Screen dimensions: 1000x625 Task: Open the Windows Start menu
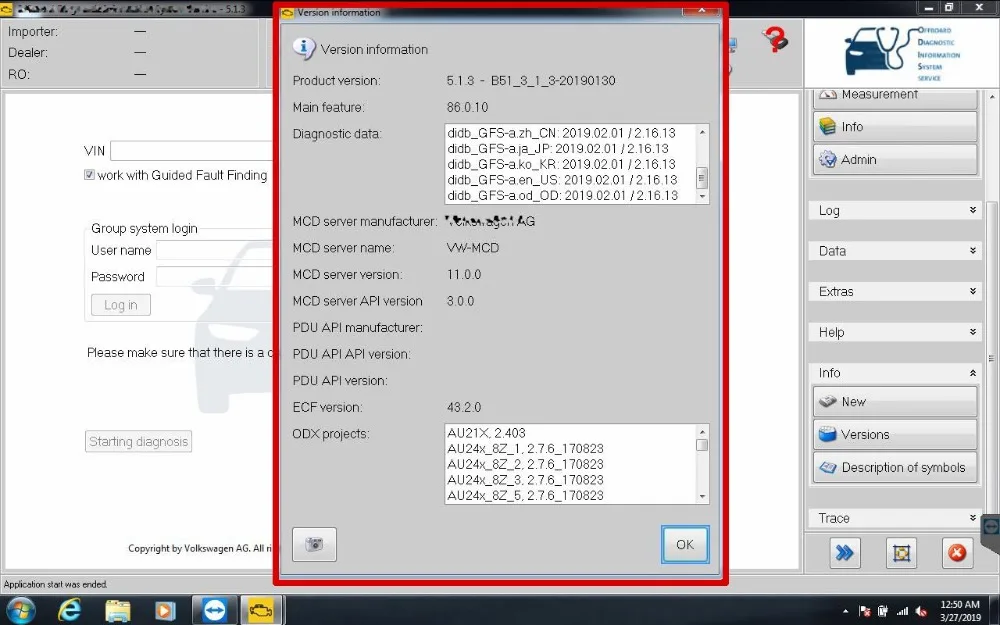[22, 611]
